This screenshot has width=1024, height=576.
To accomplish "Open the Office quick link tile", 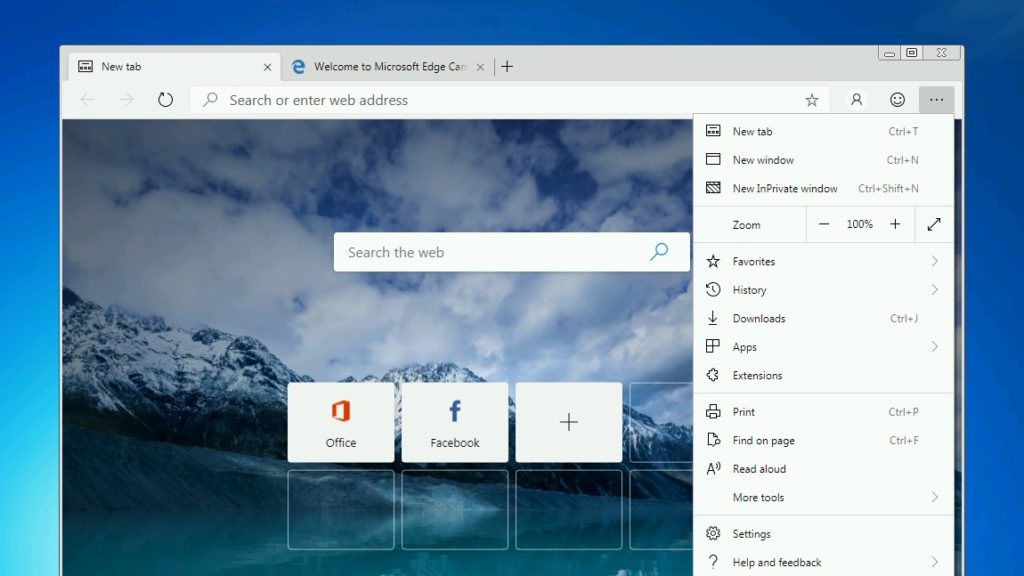I will click(341, 422).
